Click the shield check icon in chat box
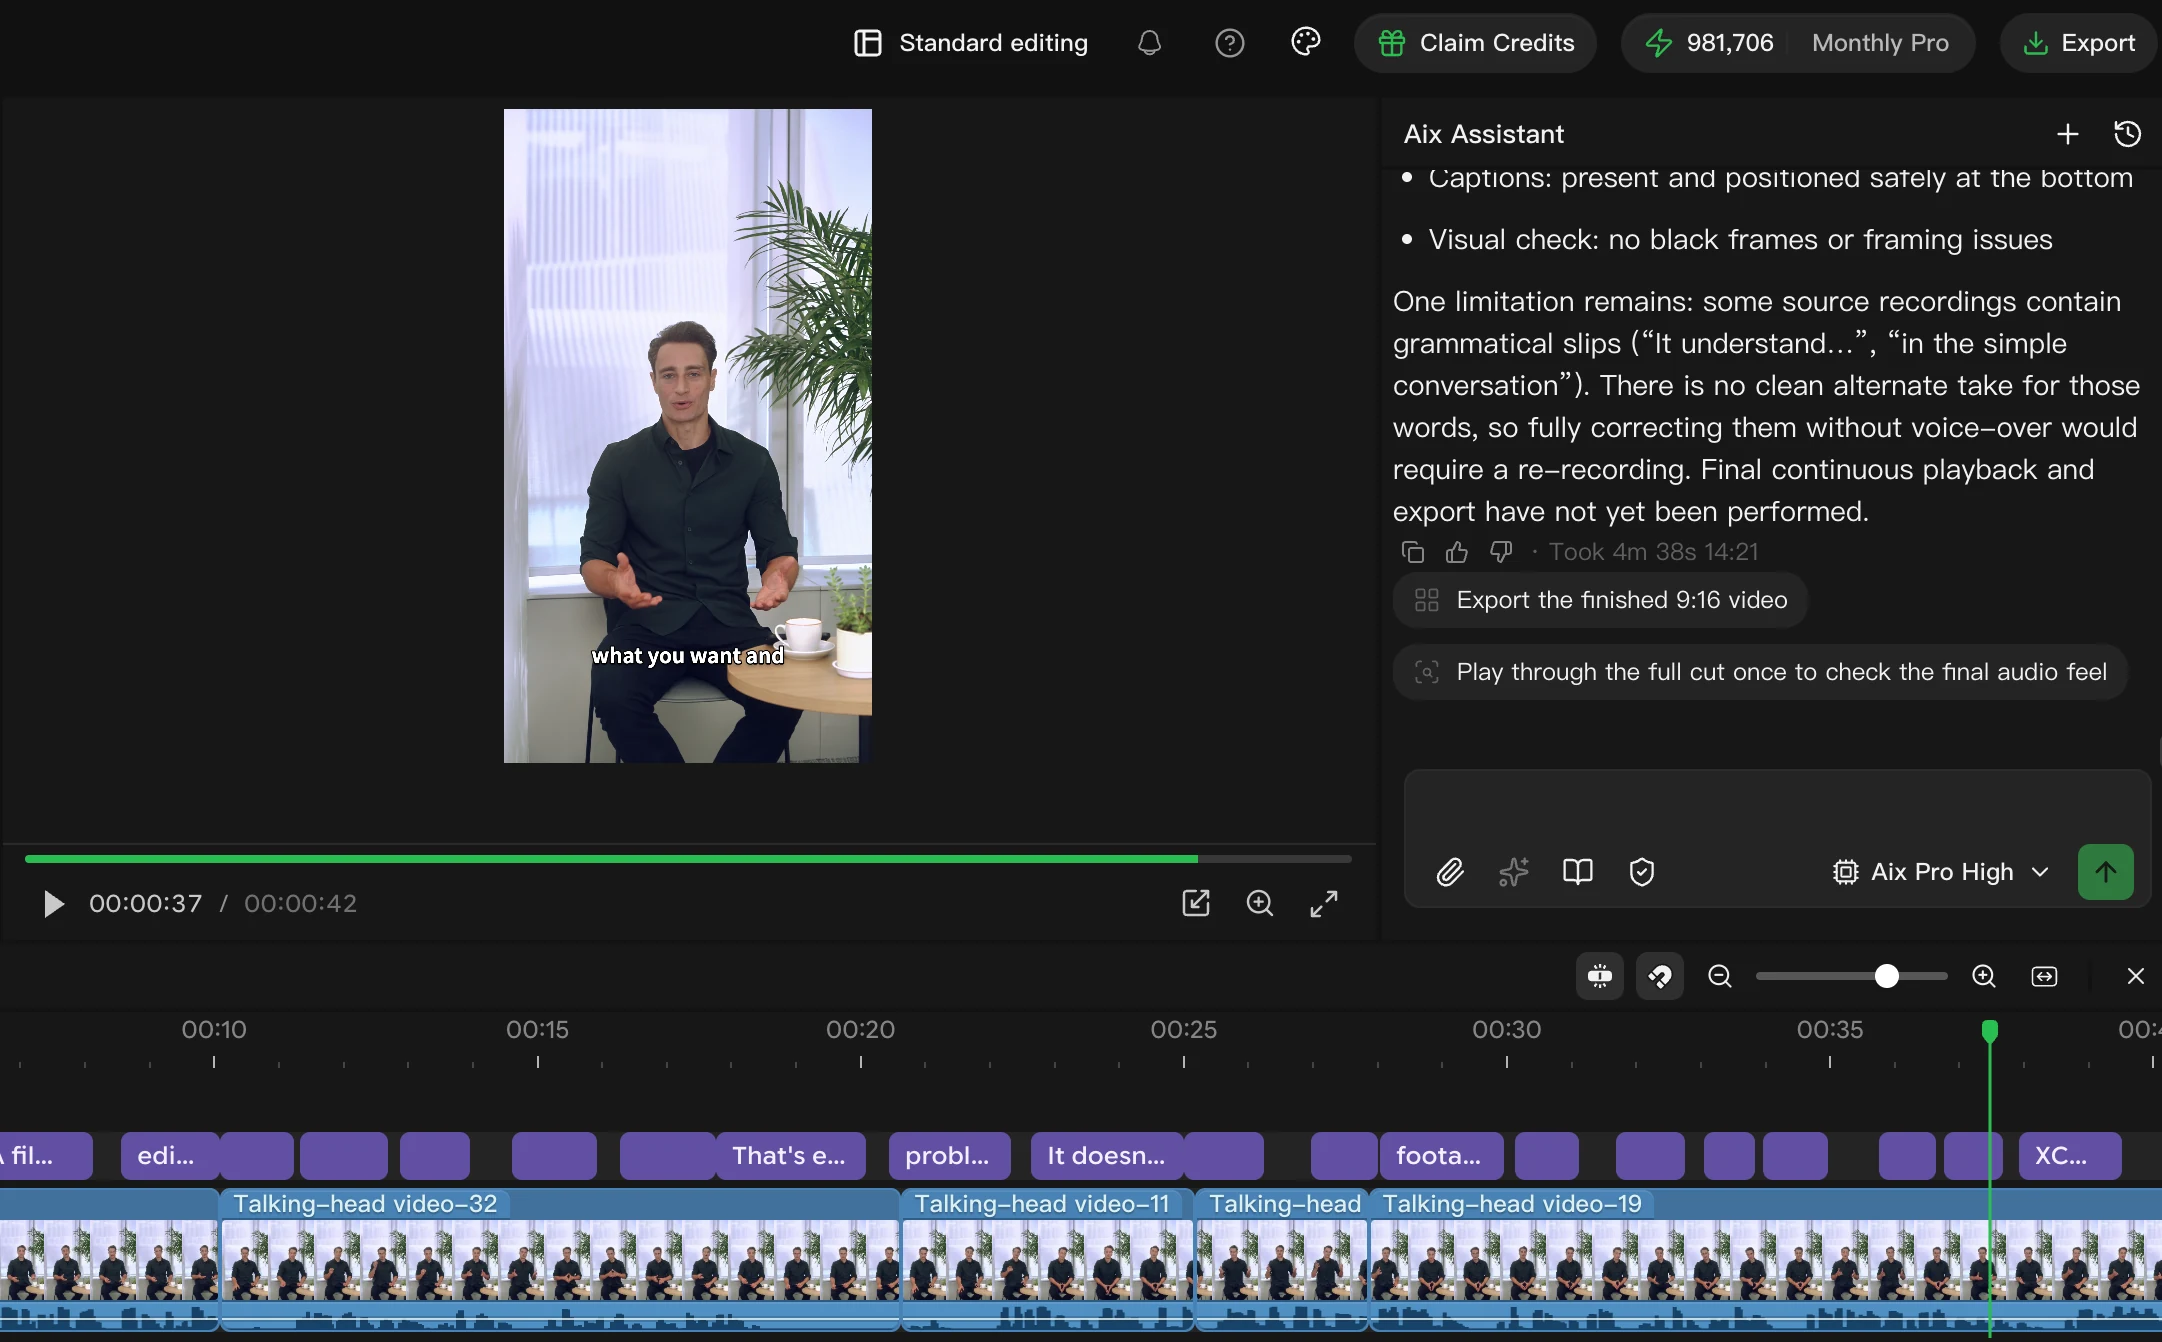Screen dimensions: 2162x1342 1642,872
